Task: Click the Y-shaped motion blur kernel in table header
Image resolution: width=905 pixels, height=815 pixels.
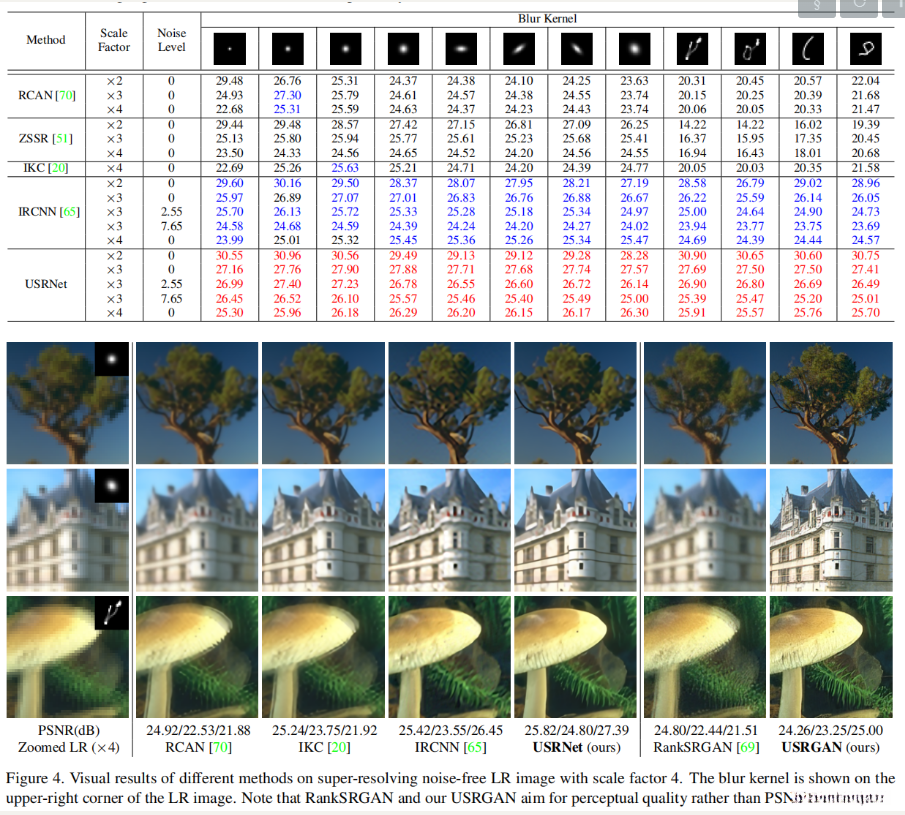Action: coord(692,48)
